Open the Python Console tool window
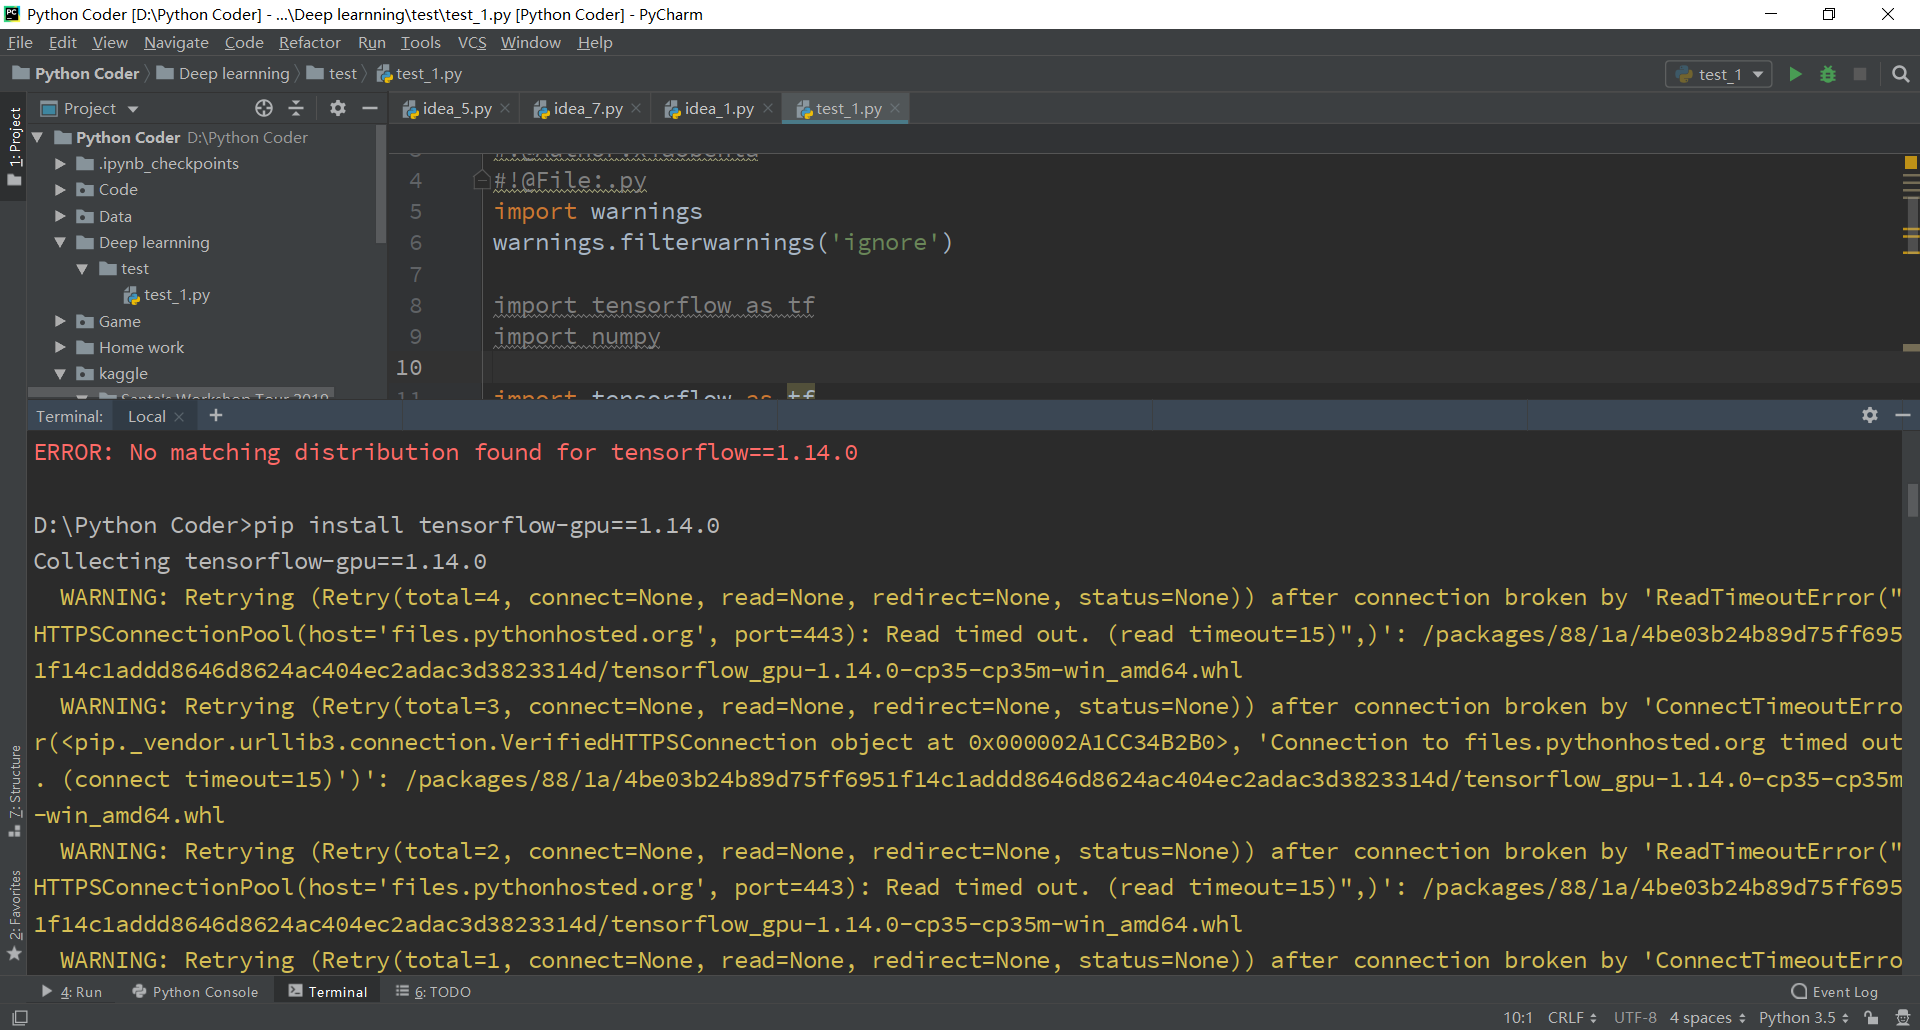 coord(196,992)
